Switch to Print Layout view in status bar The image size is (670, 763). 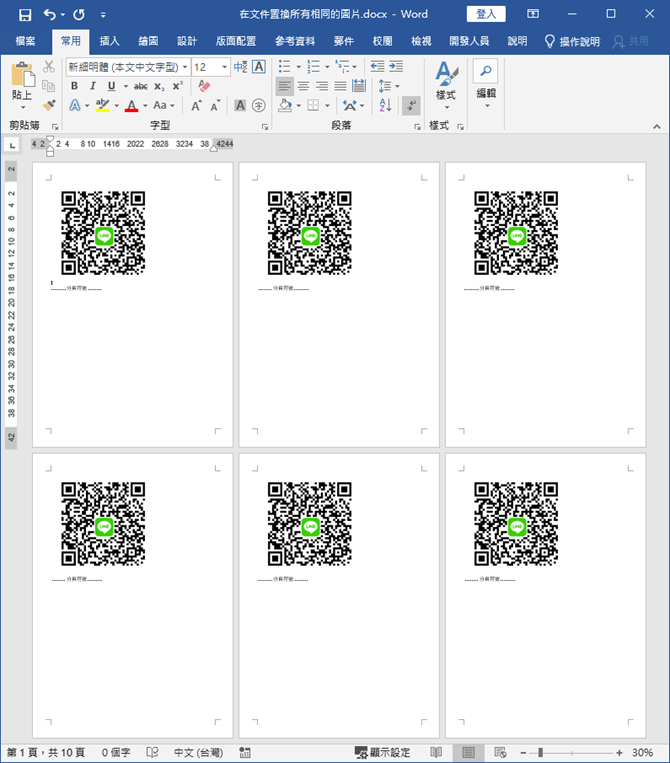click(469, 752)
